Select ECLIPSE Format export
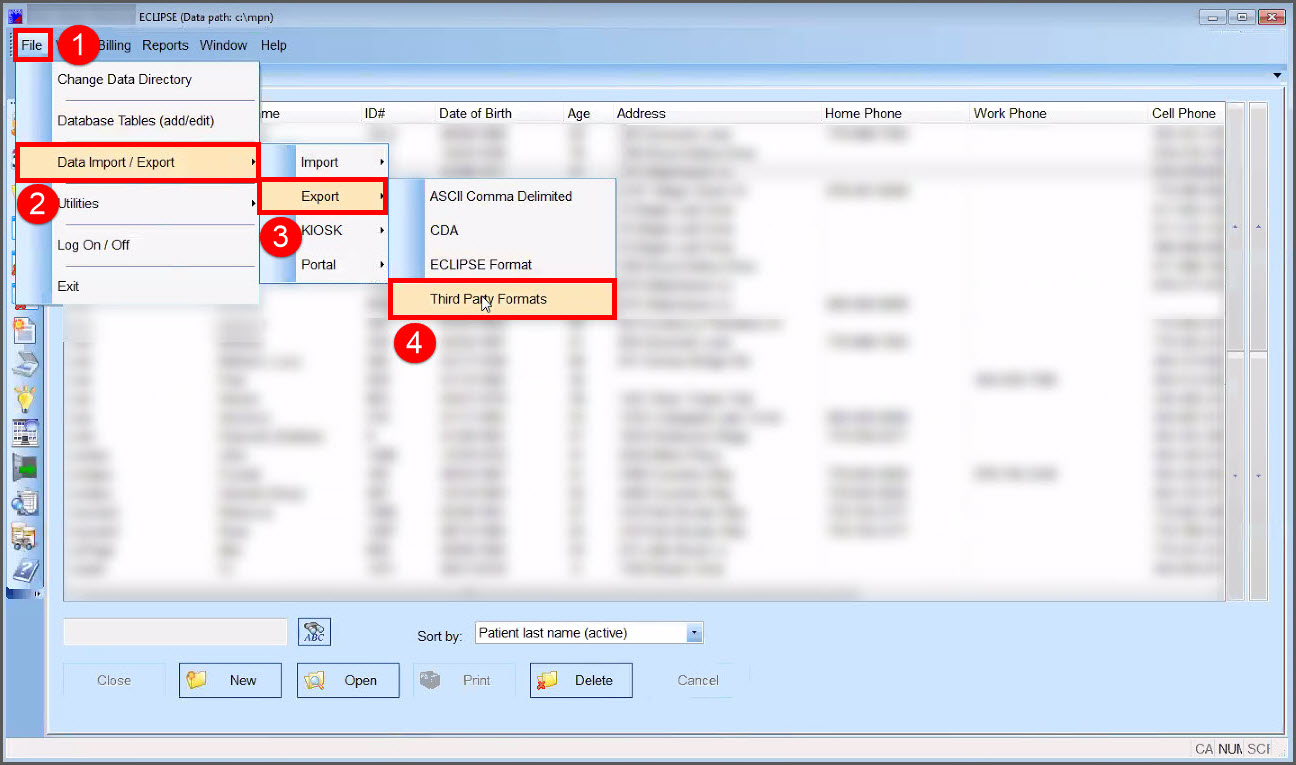Image resolution: width=1296 pixels, height=765 pixels. pyautogui.click(x=502, y=264)
